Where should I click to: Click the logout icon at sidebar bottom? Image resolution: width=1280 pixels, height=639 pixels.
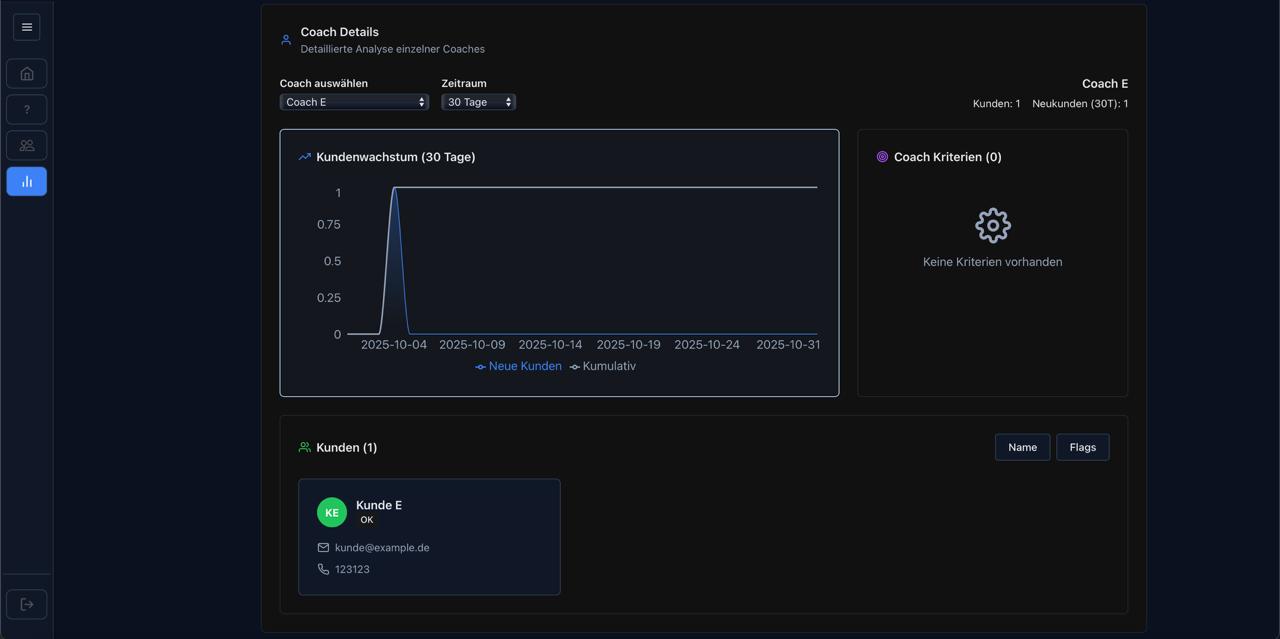click(x=27, y=604)
